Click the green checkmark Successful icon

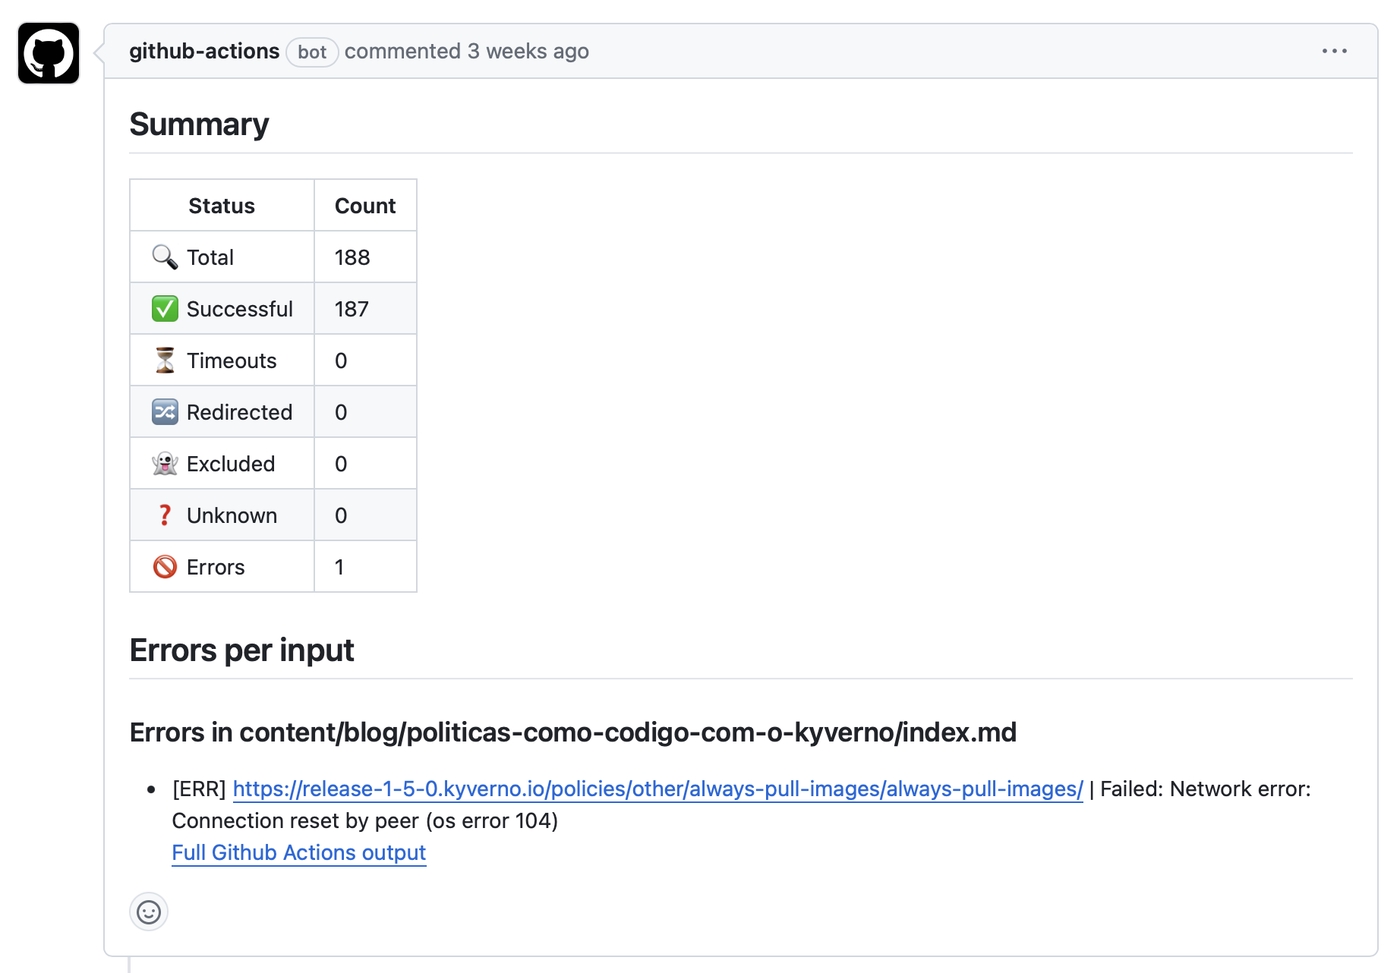click(x=165, y=309)
